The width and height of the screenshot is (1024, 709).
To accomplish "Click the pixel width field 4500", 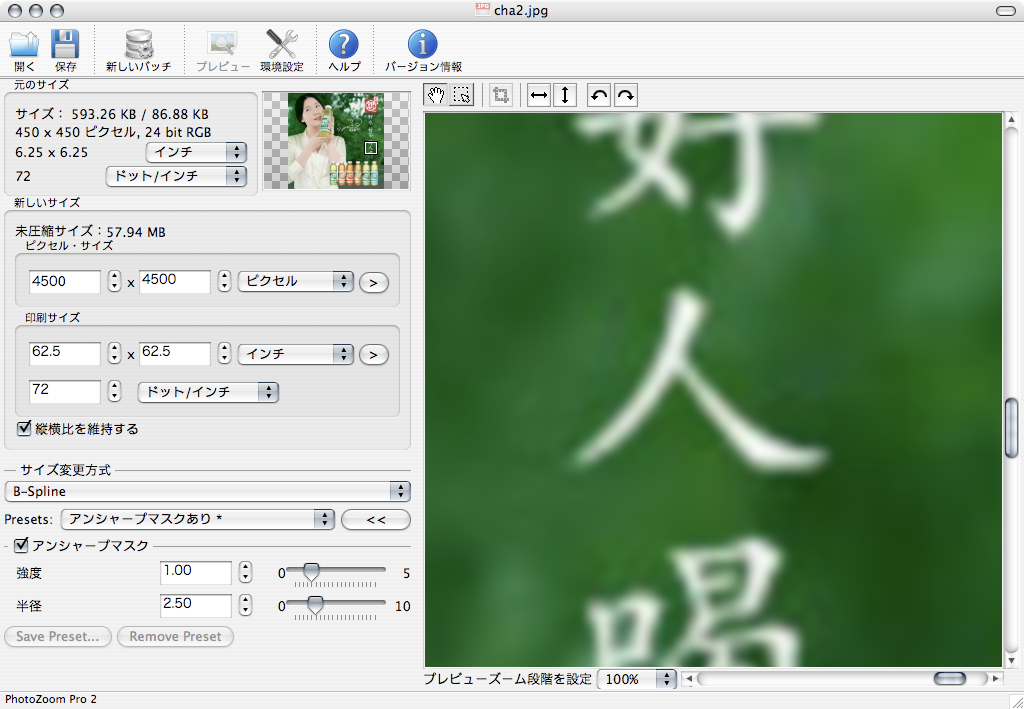I will pos(65,281).
